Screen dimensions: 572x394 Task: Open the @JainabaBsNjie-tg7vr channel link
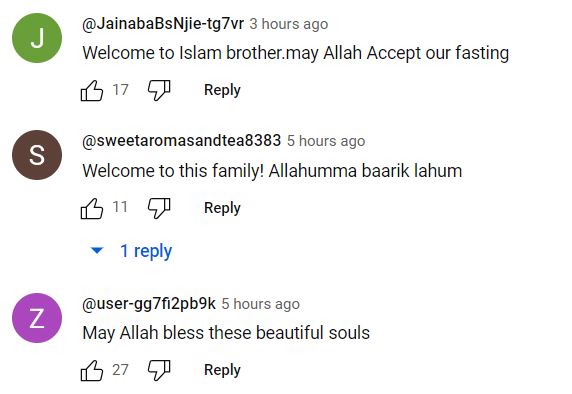(163, 24)
